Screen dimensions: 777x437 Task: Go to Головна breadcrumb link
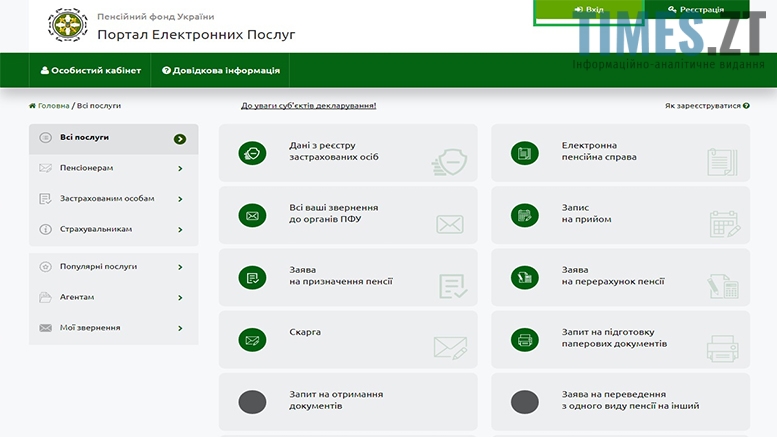[52, 105]
